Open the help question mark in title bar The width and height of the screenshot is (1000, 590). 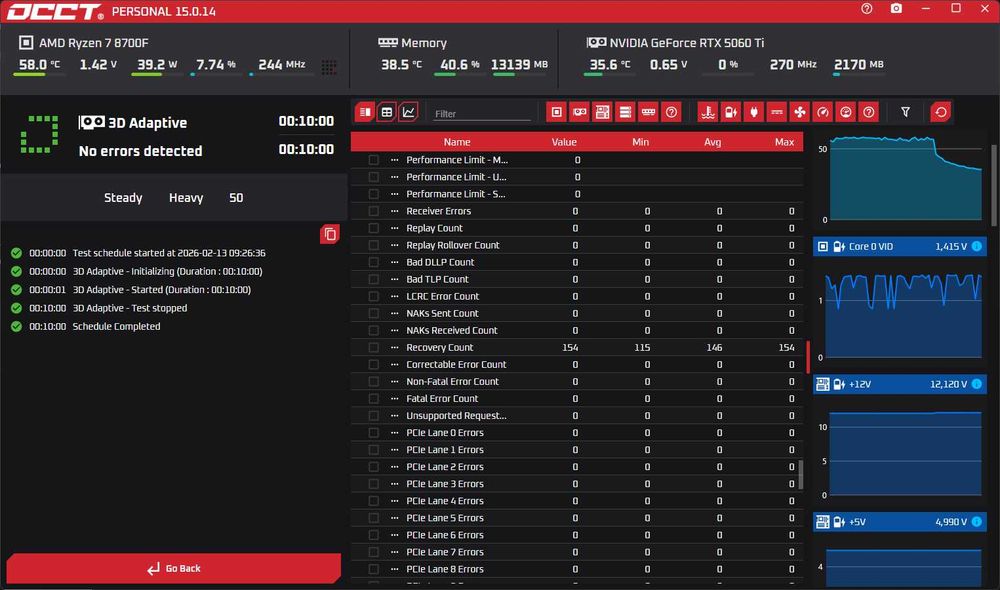[866, 9]
